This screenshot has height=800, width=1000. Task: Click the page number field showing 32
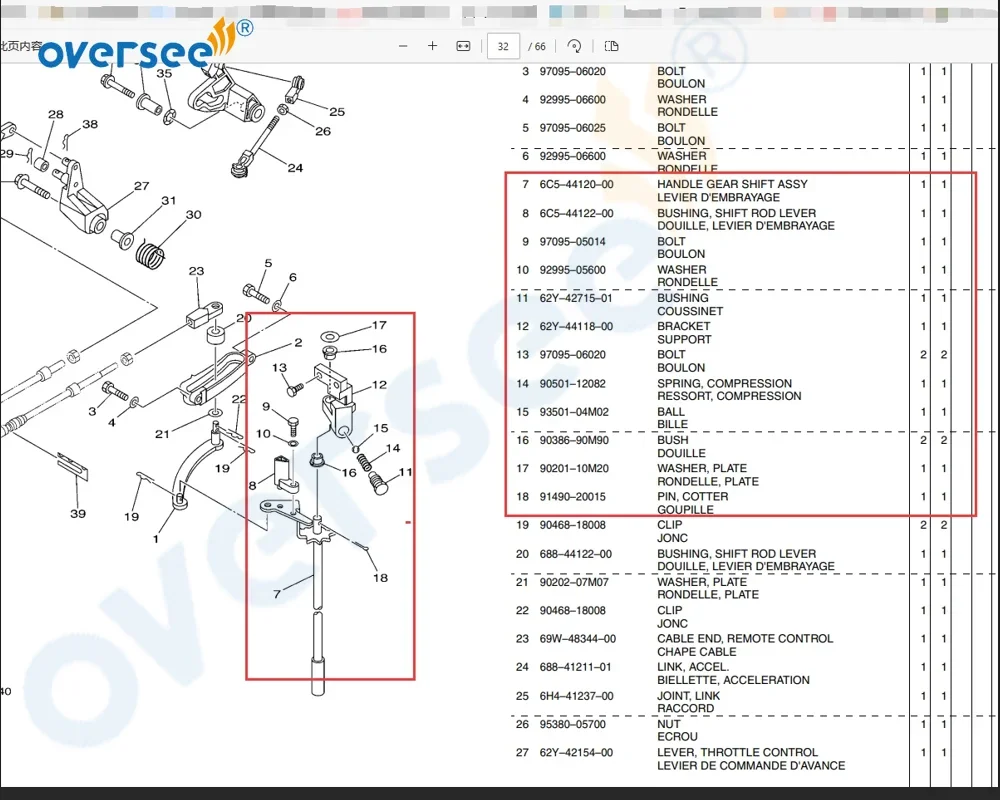coord(503,46)
